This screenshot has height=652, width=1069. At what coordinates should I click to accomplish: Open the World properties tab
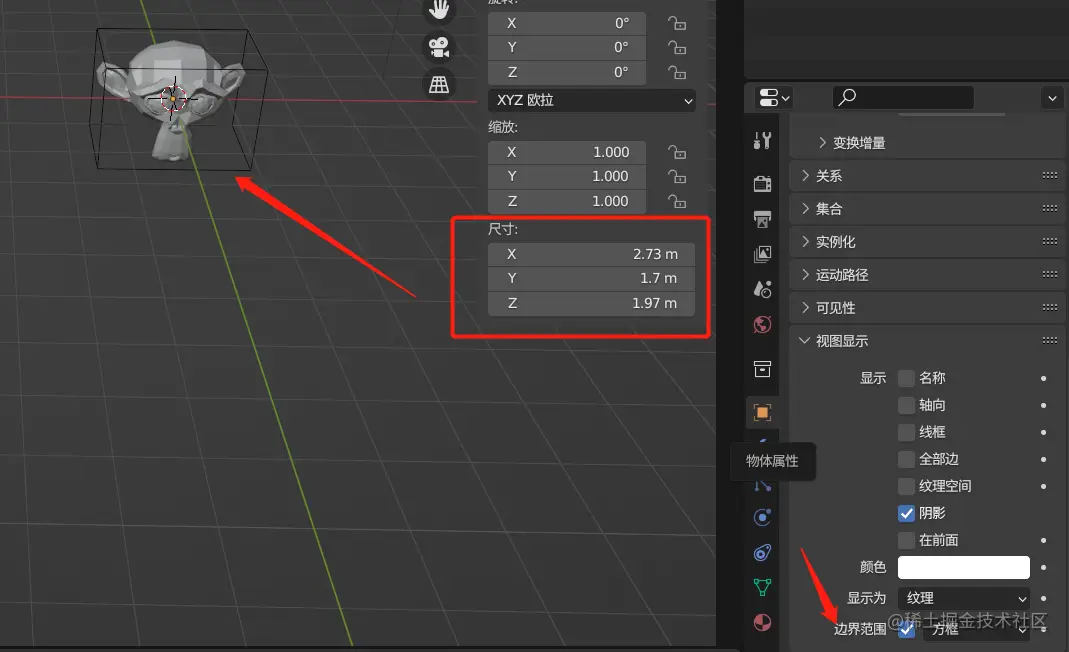(762, 325)
